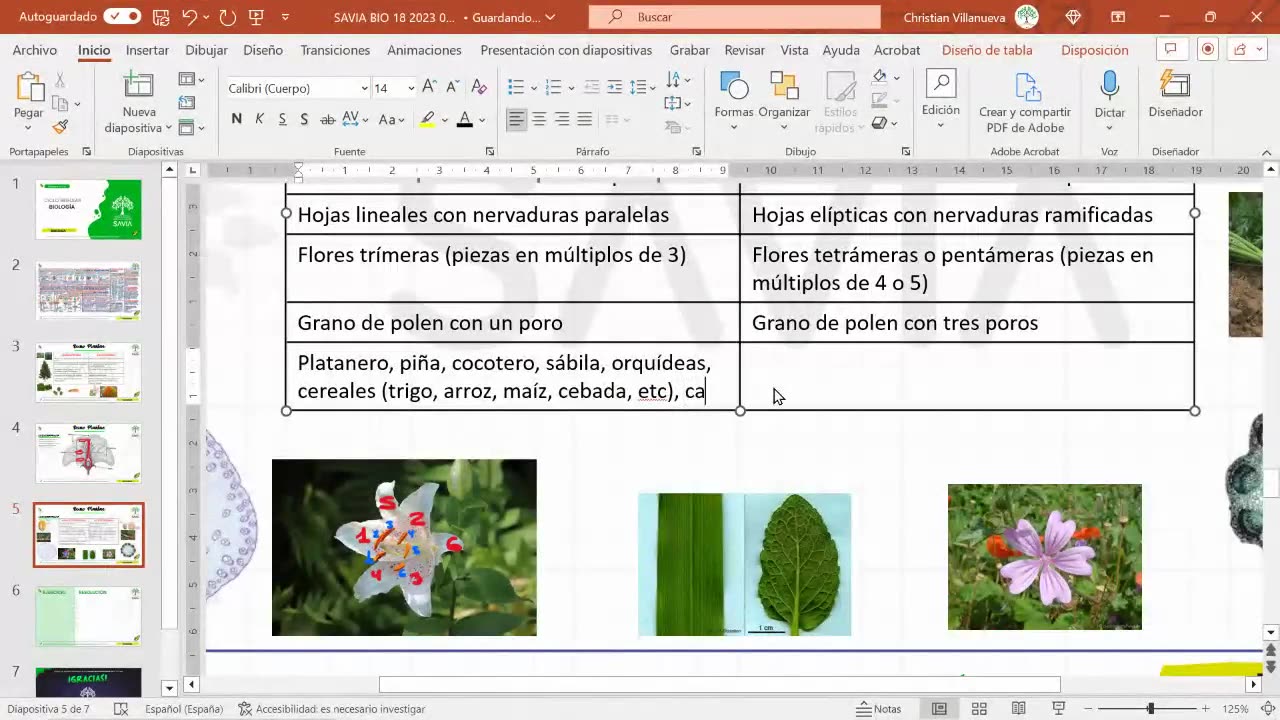The width and height of the screenshot is (1280, 720).
Task: Click the Format Painter brush icon
Action: tap(60, 127)
